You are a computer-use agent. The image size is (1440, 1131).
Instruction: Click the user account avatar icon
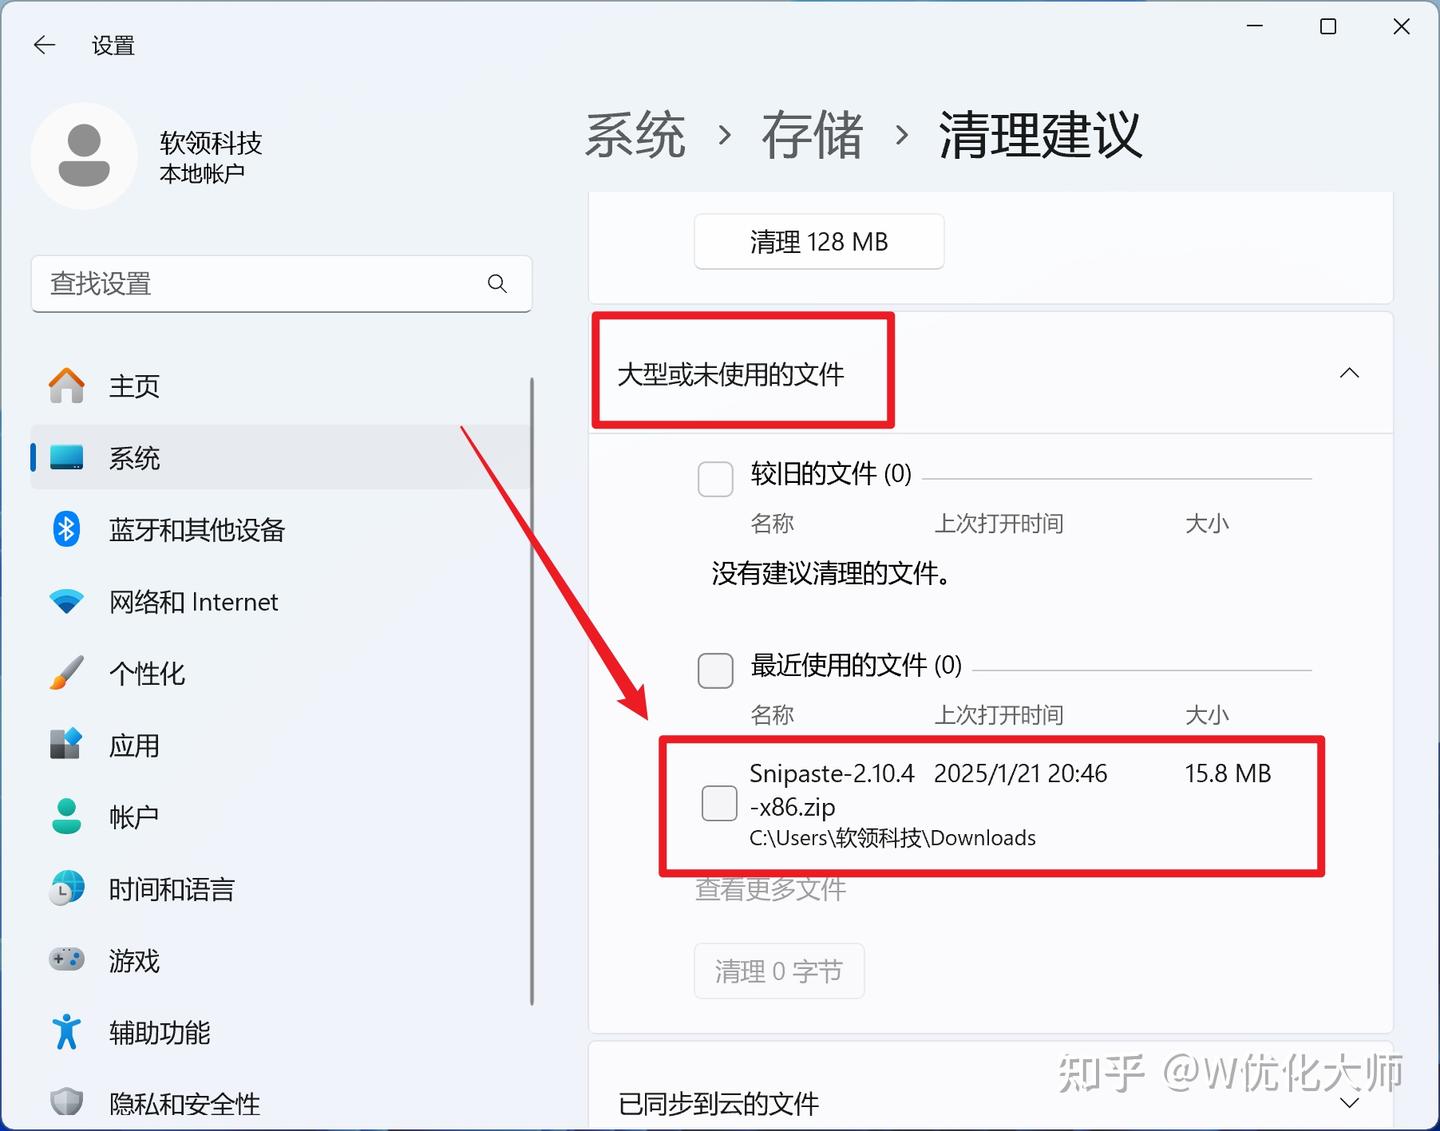[84, 156]
